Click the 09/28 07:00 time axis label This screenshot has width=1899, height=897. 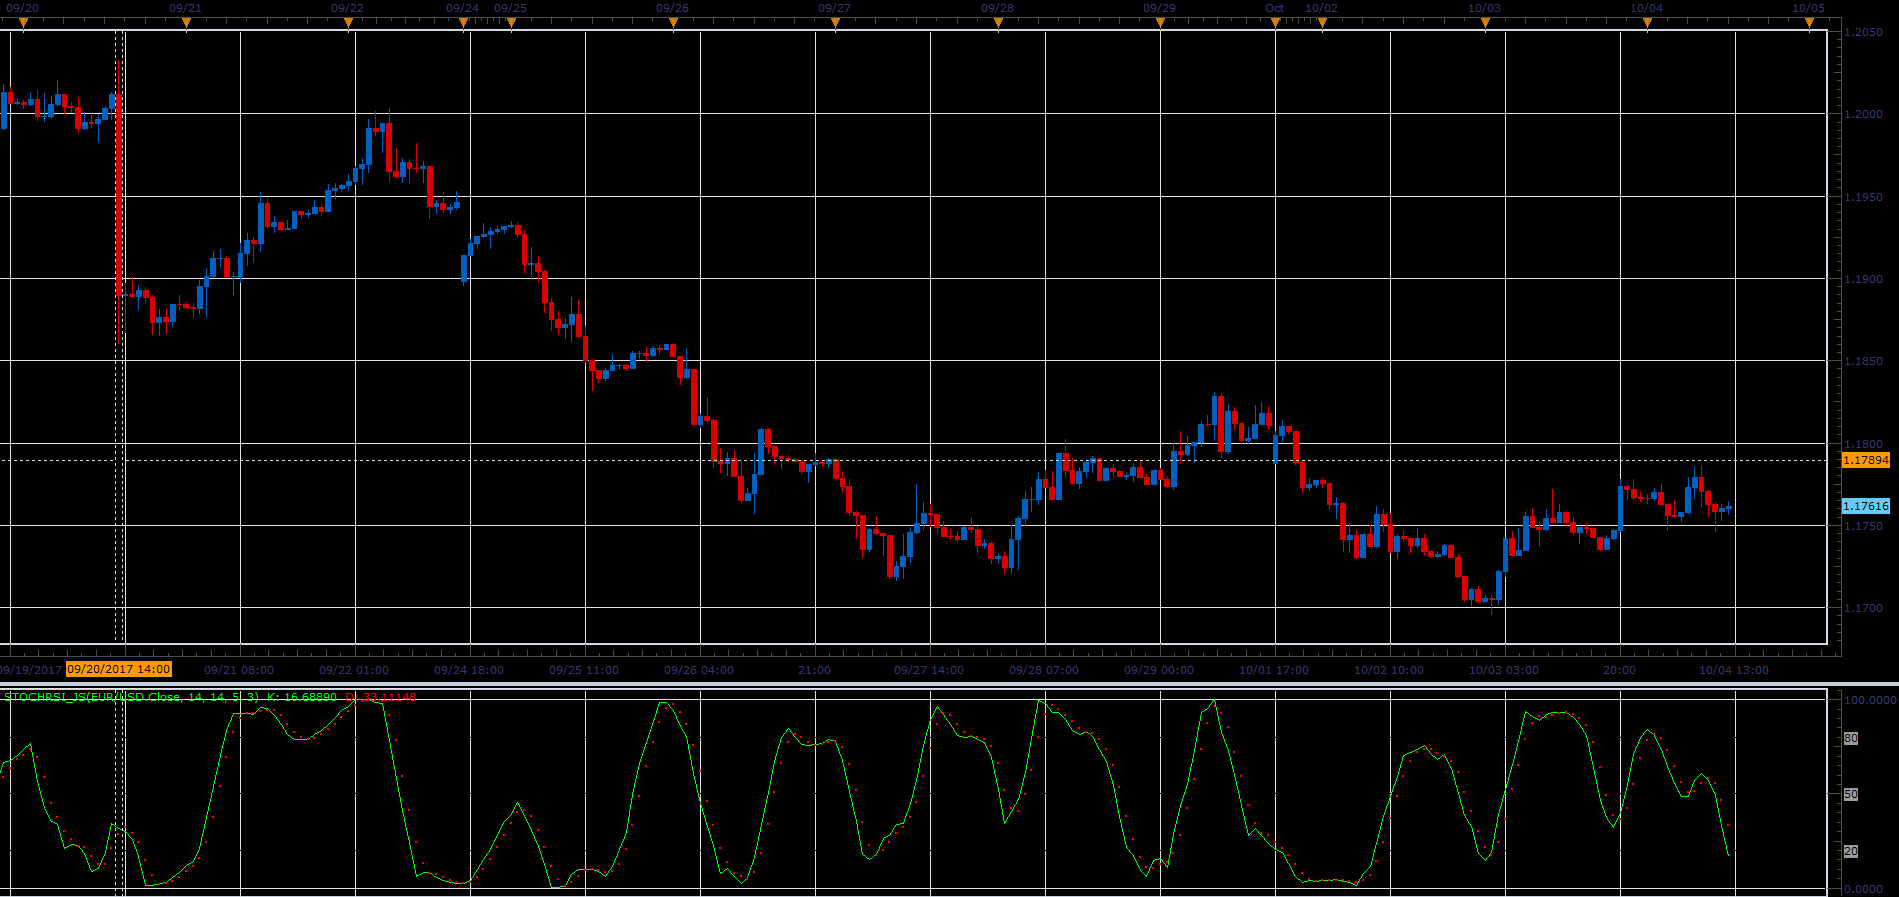pos(1044,670)
